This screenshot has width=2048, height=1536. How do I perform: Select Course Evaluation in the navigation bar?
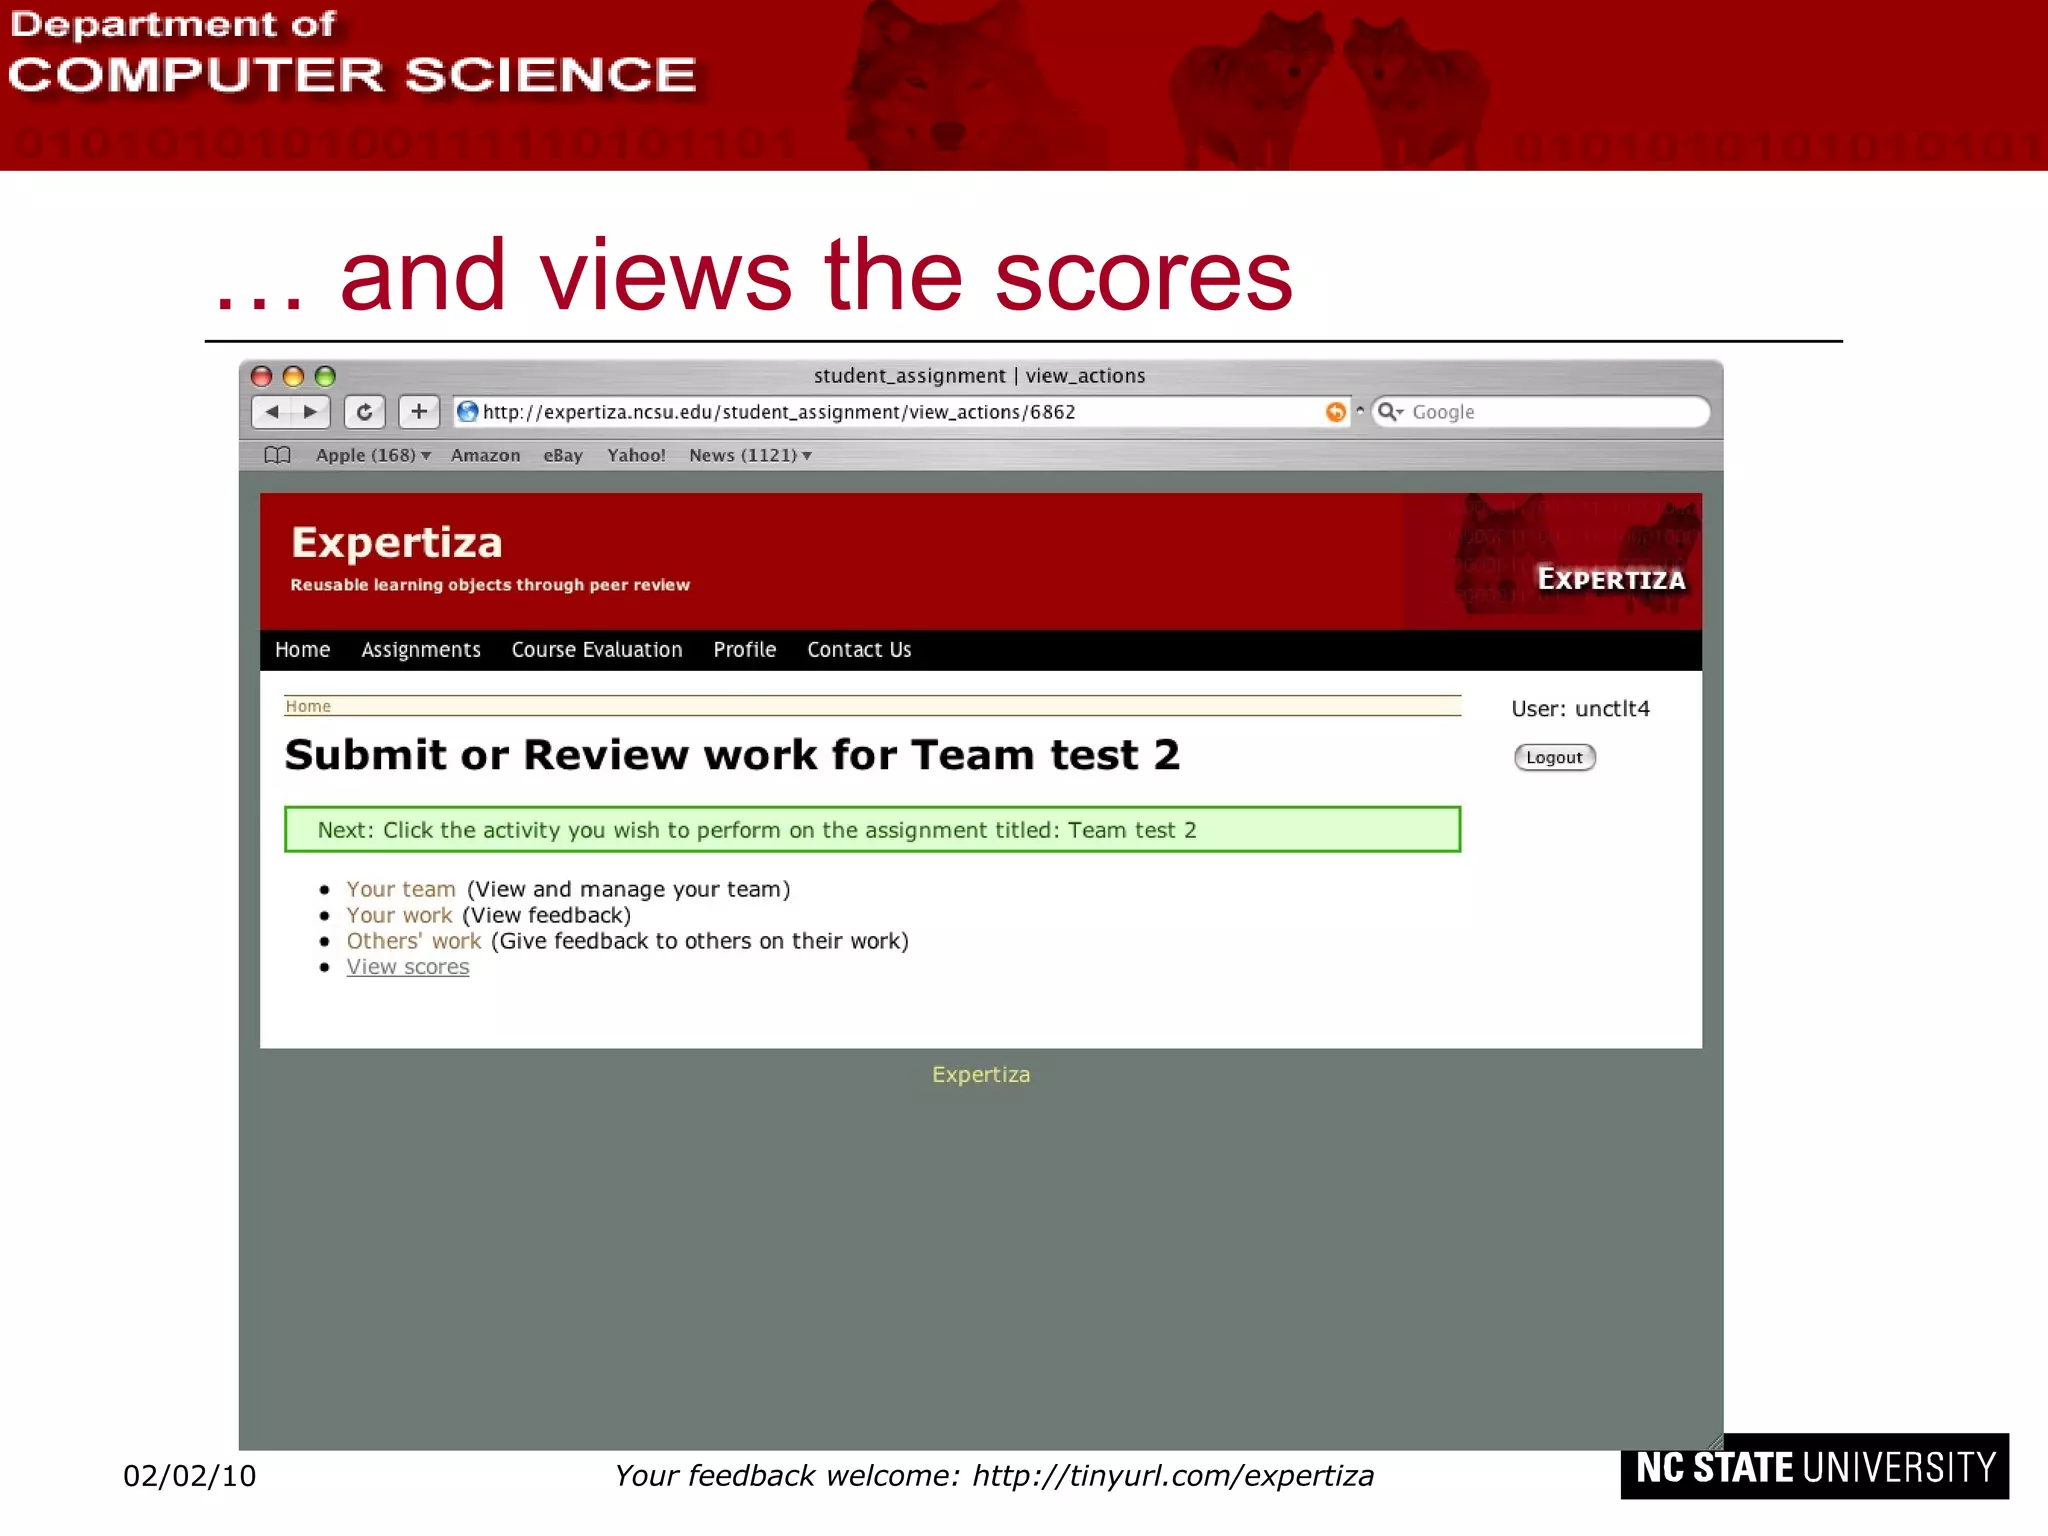click(x=597, y=650)
